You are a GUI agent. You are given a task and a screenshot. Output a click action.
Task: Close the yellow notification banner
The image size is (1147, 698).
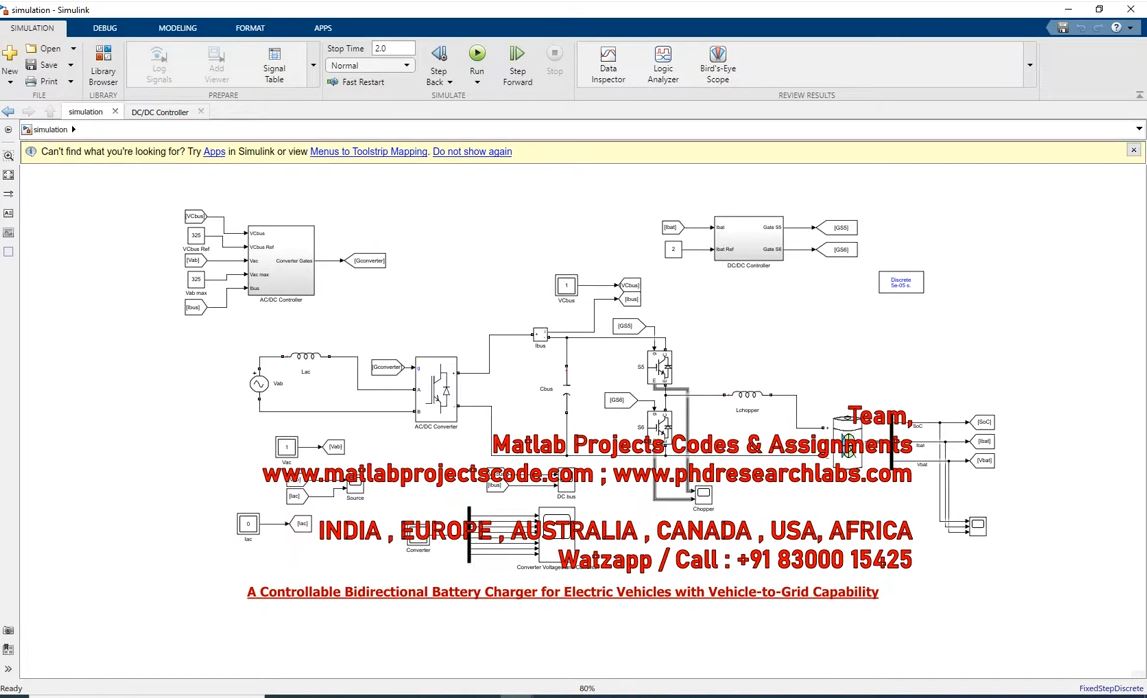pyautogui.click(x=1133, y=150)
